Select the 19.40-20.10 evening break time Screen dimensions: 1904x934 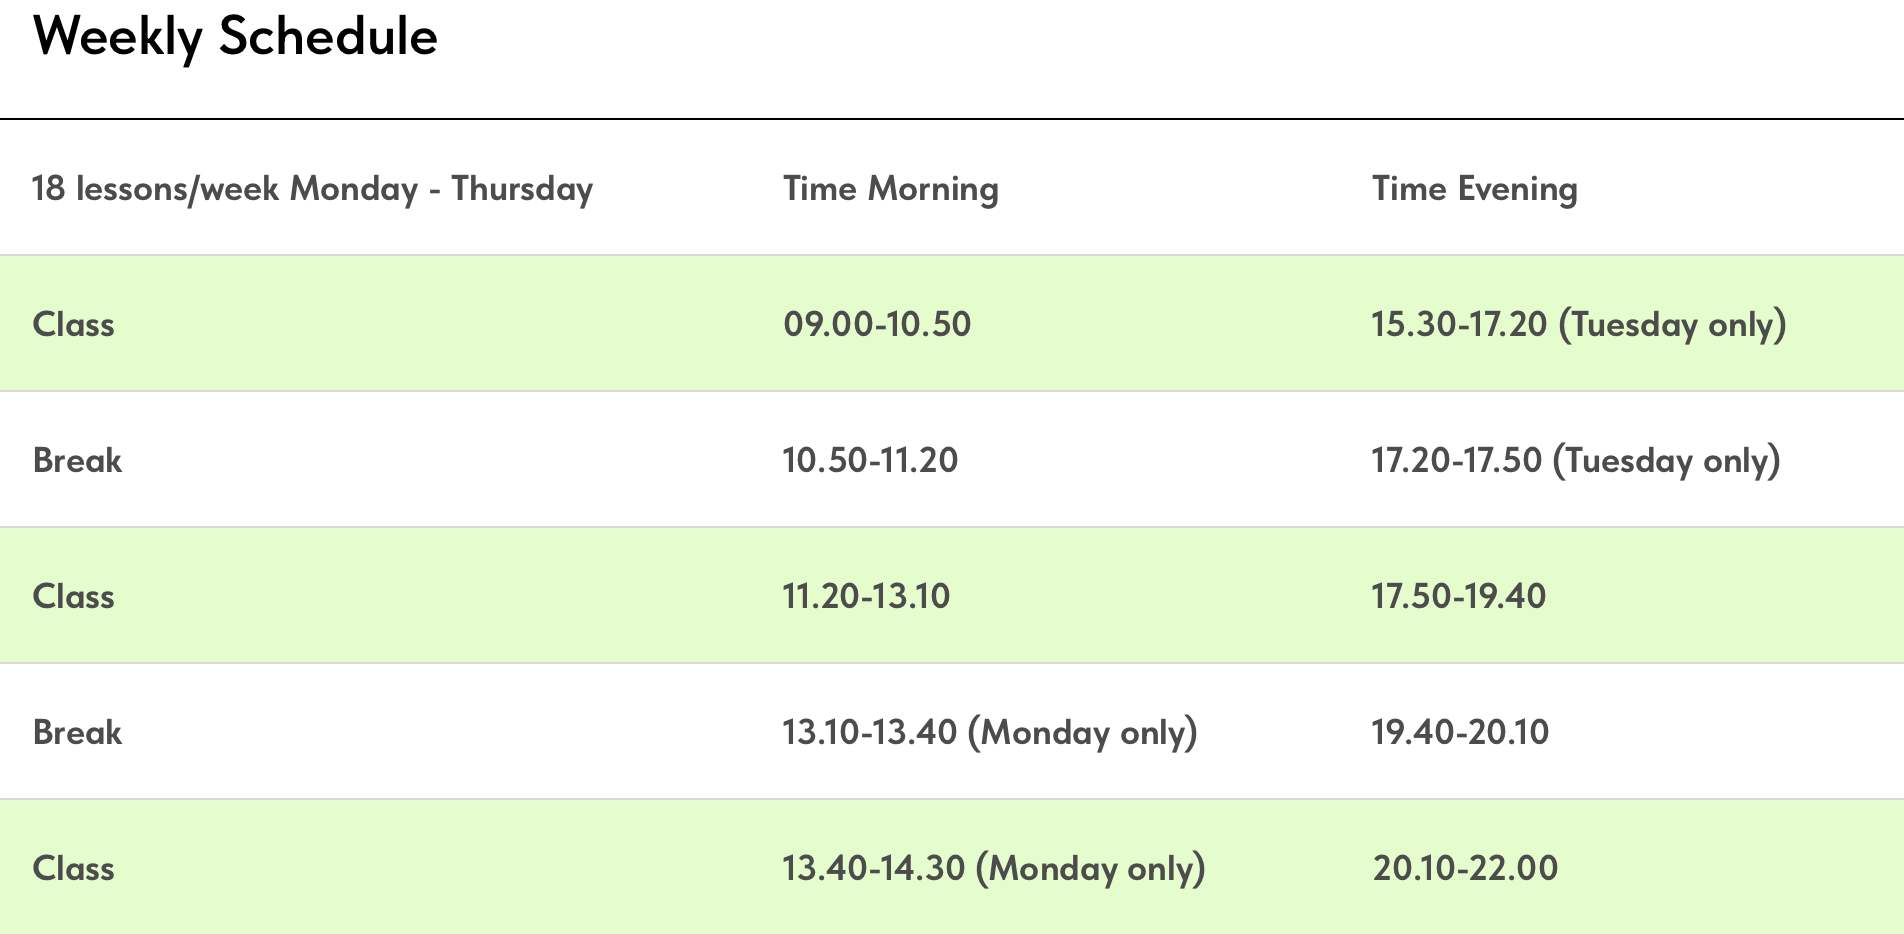[1459, 732]
